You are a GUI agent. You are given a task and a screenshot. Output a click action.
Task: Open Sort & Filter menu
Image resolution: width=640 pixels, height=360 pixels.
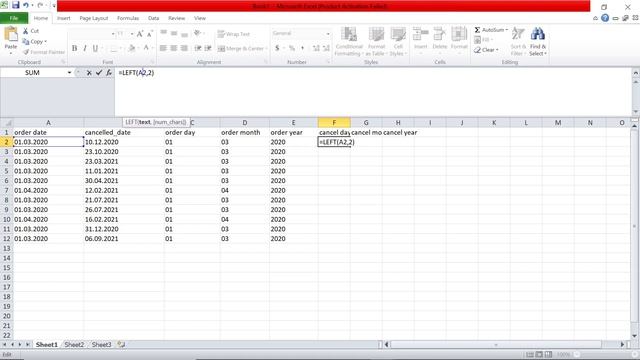click(x=518, y=42)
